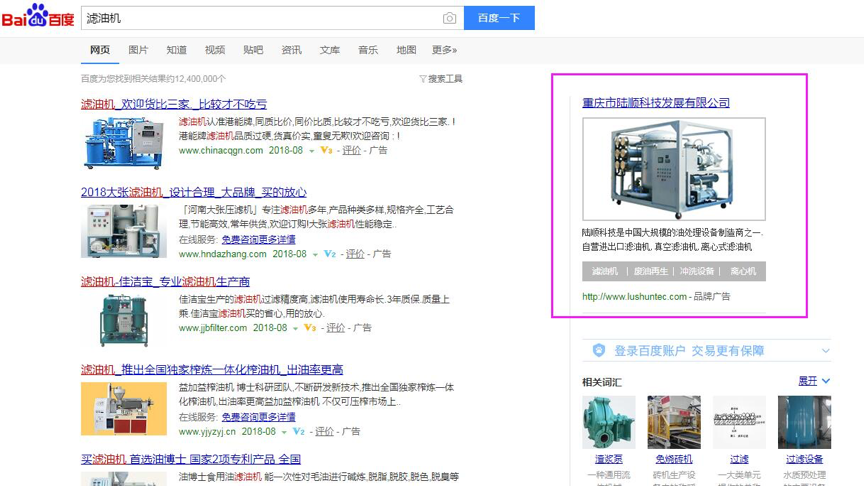Expand the dropdown arrow after chinacqgn.com date

311,151
